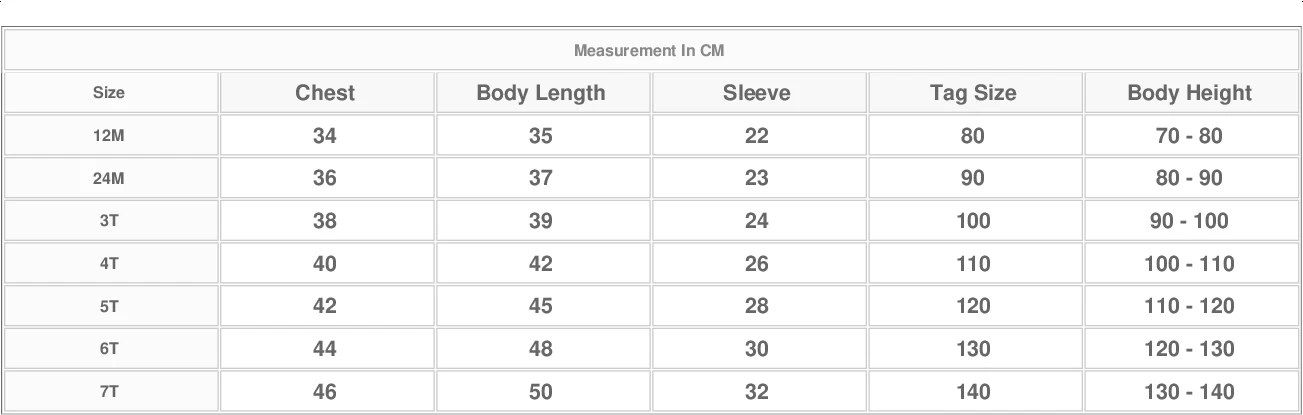1303x415 pixels.
Task: Select the sleeve value 26 cell
Action: pos(757,264)
